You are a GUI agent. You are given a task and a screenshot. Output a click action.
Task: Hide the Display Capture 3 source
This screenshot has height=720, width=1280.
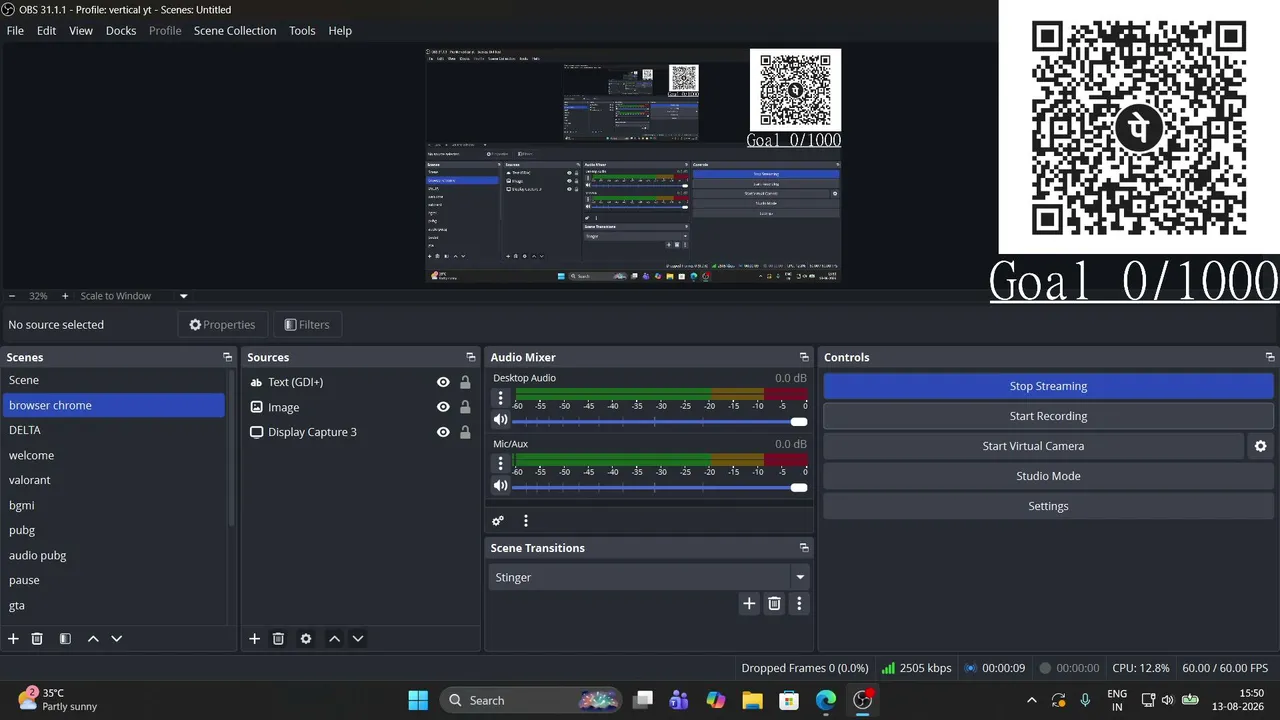point(443,432)
